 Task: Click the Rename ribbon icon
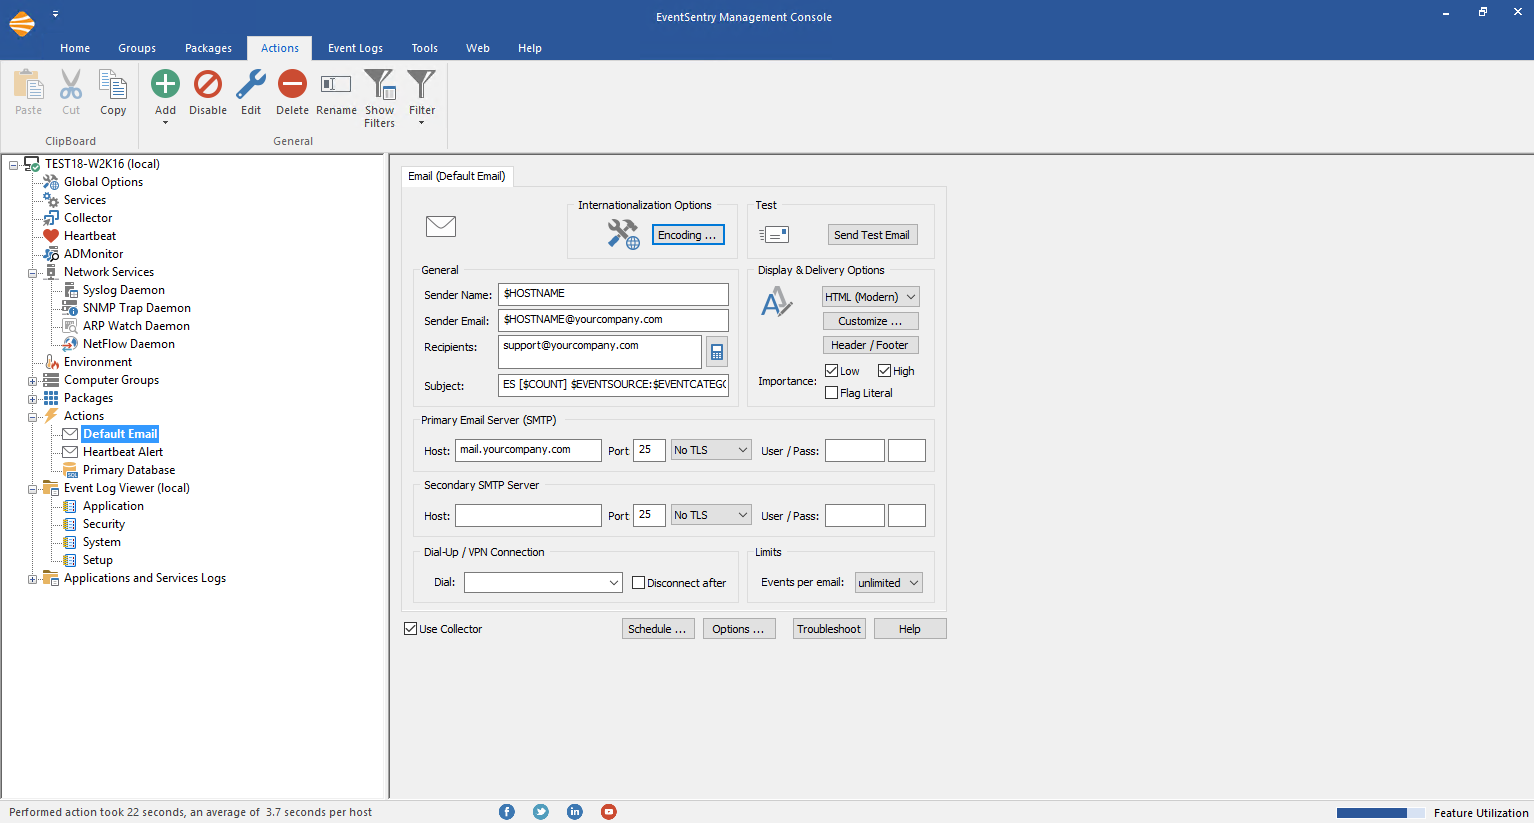336,84
